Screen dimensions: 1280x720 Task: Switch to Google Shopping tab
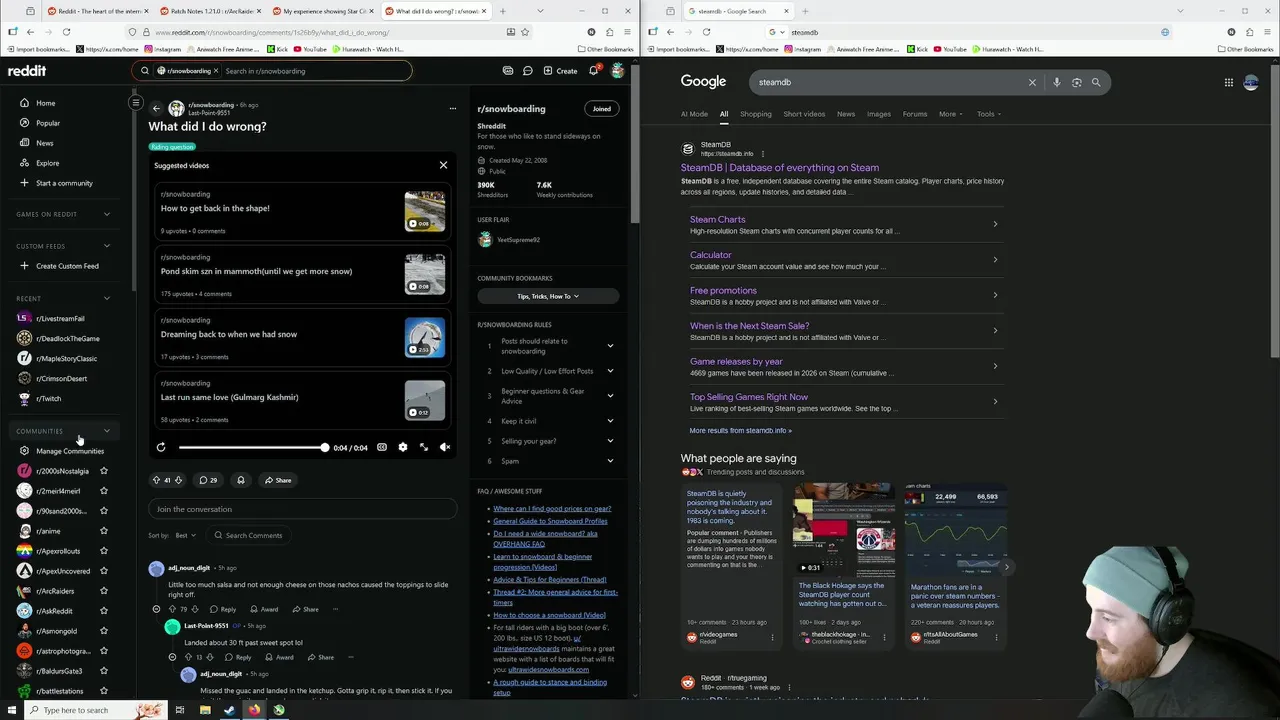(756, 114)
